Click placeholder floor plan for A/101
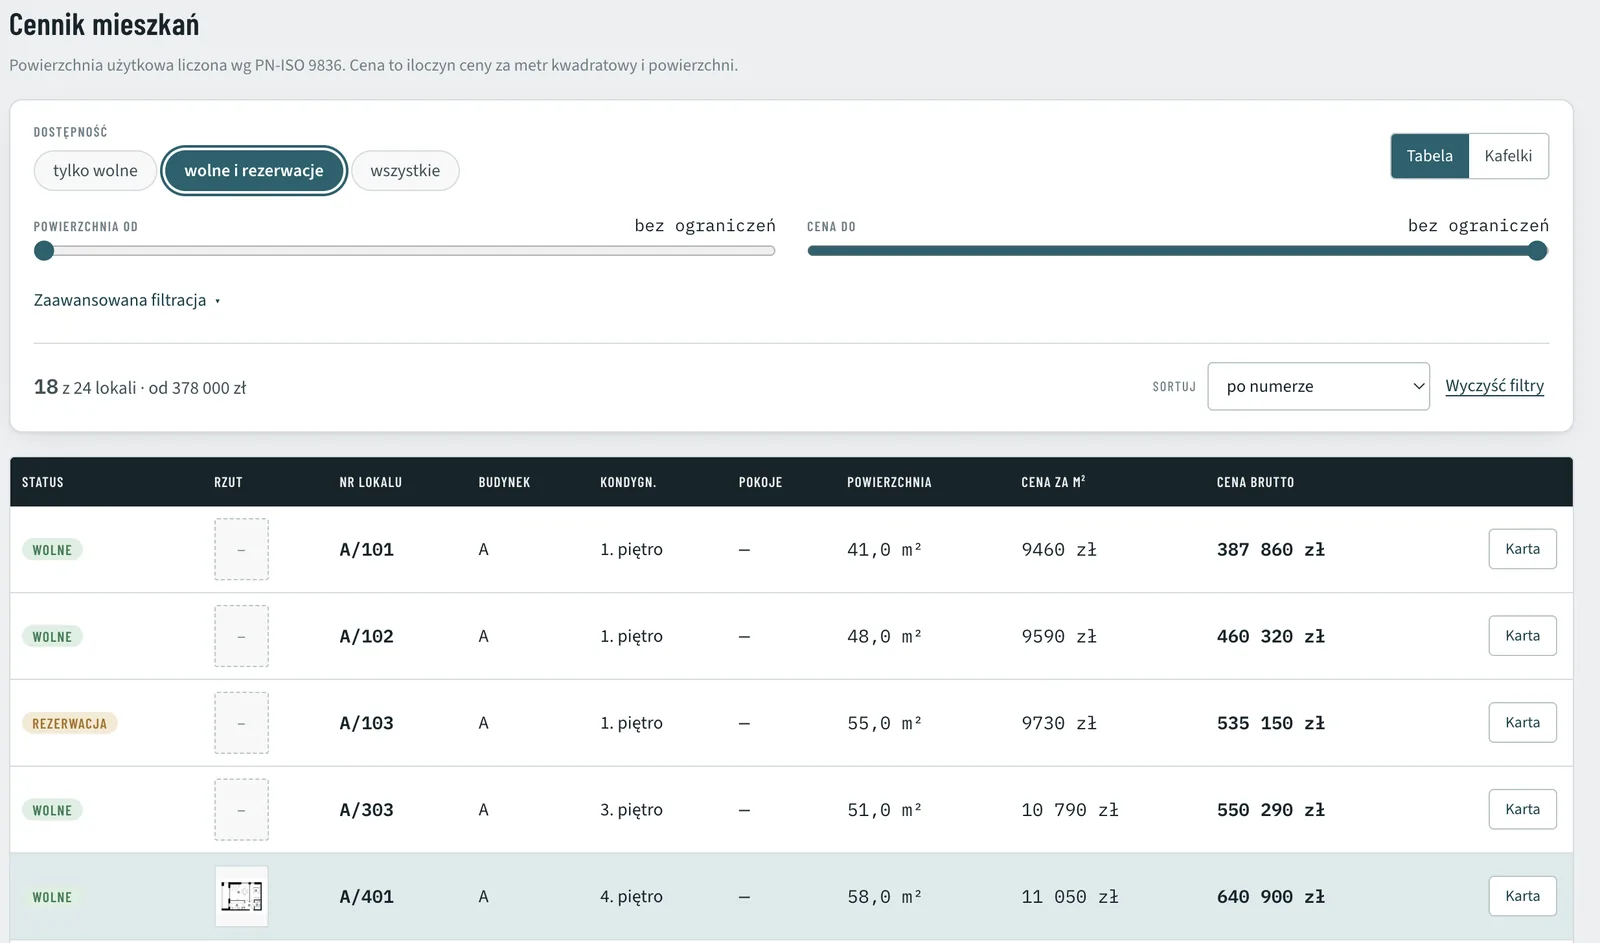Screen dimensions: 1600x943 click(x=241, y=549)
